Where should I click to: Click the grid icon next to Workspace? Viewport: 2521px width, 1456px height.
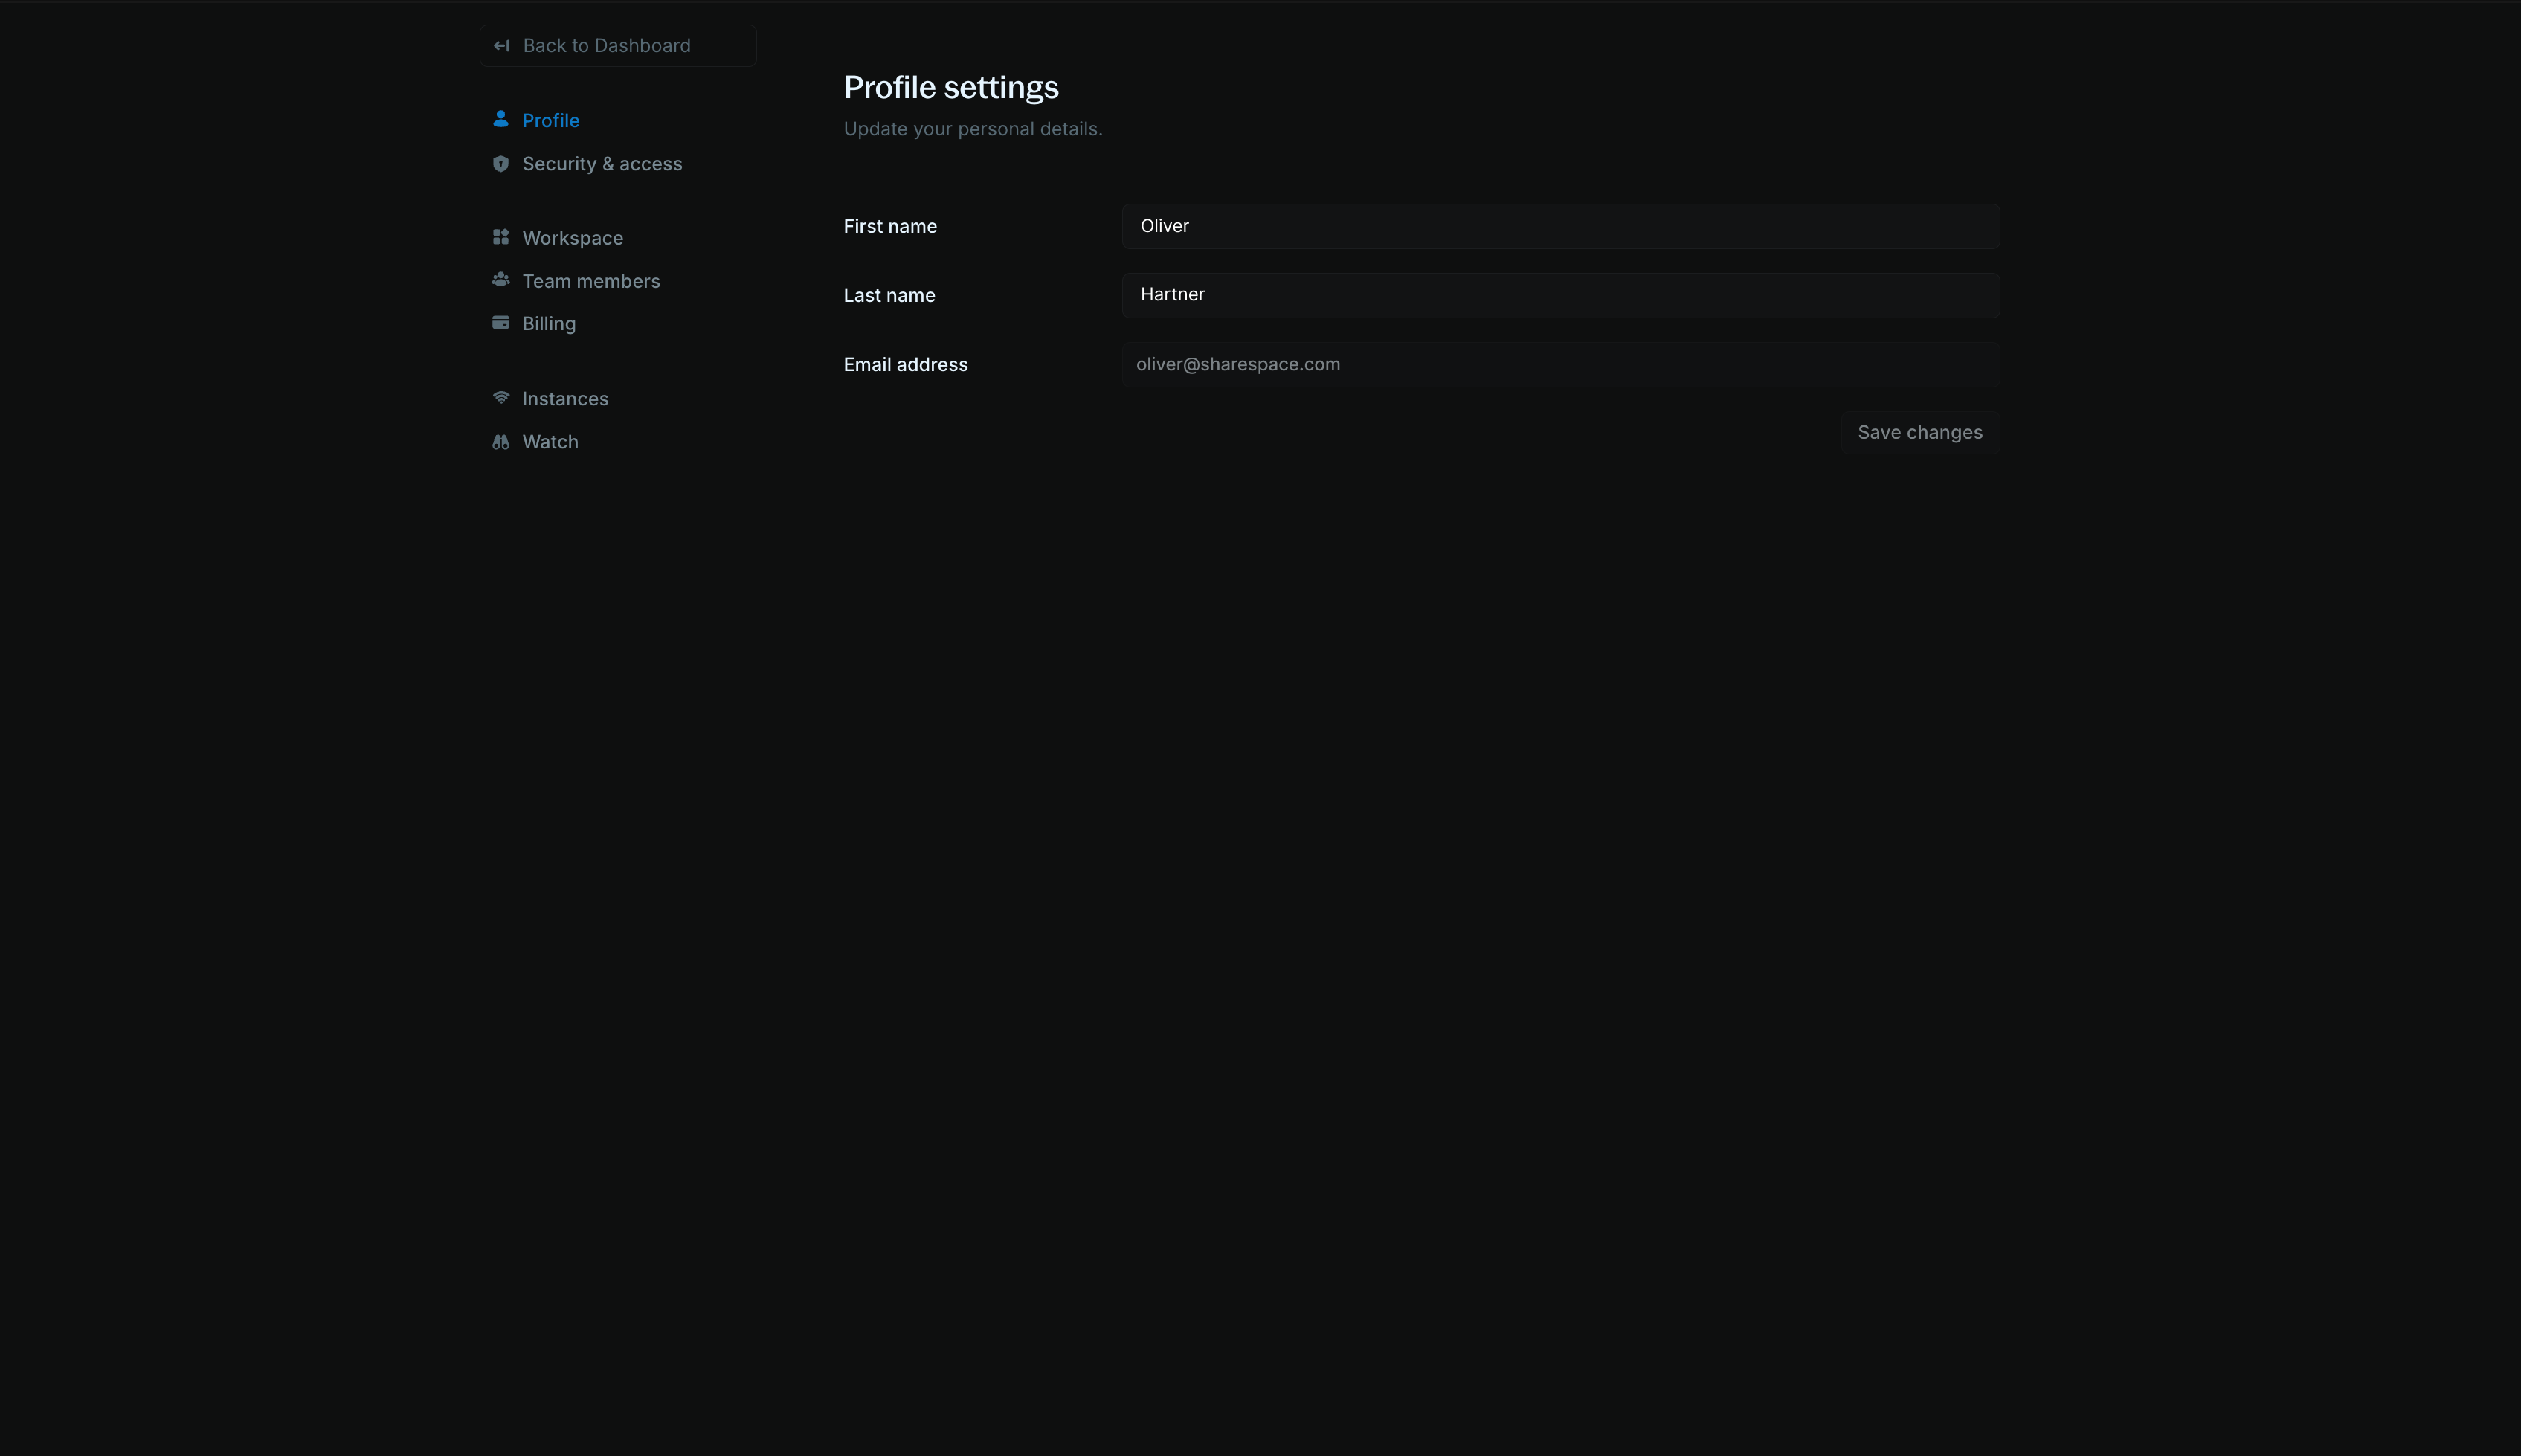point(501,237)
